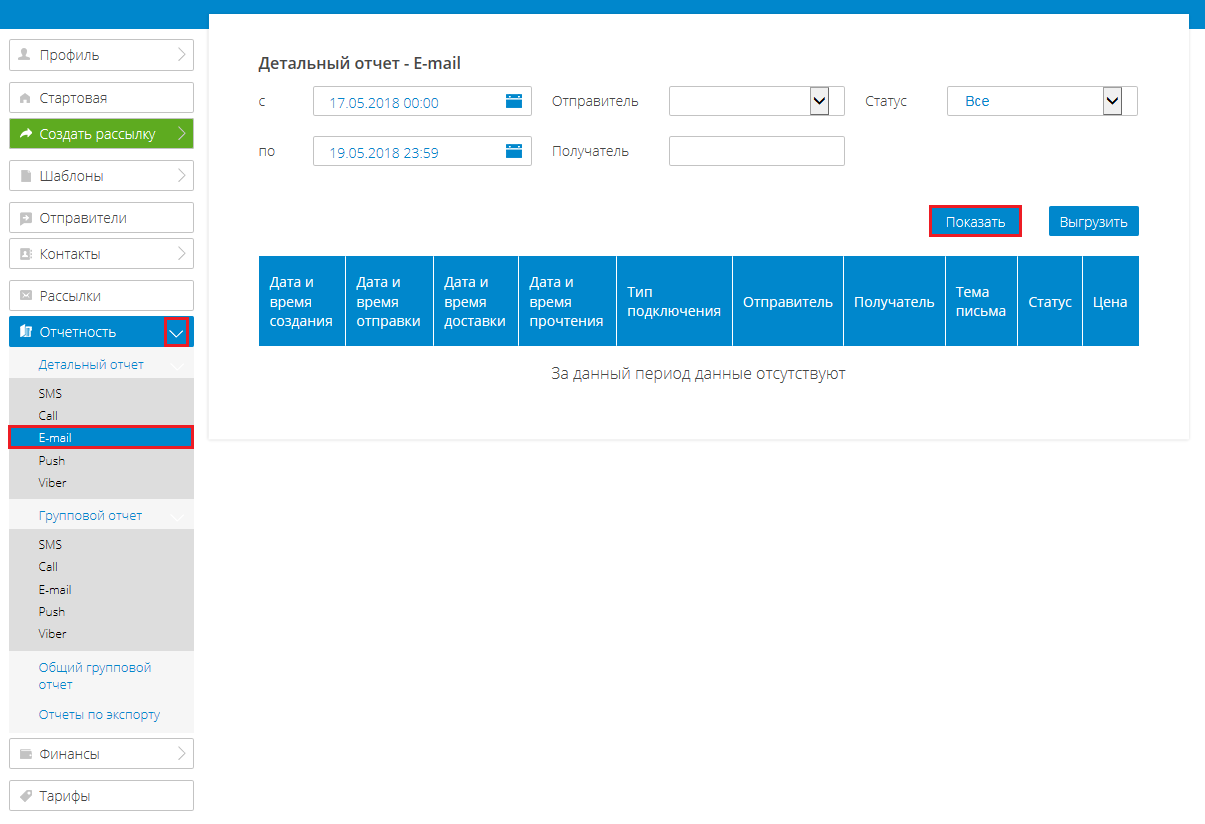Screen dimensions: 1205x824
Task: Click the Тема письма column header
Action: coord(981,301)
